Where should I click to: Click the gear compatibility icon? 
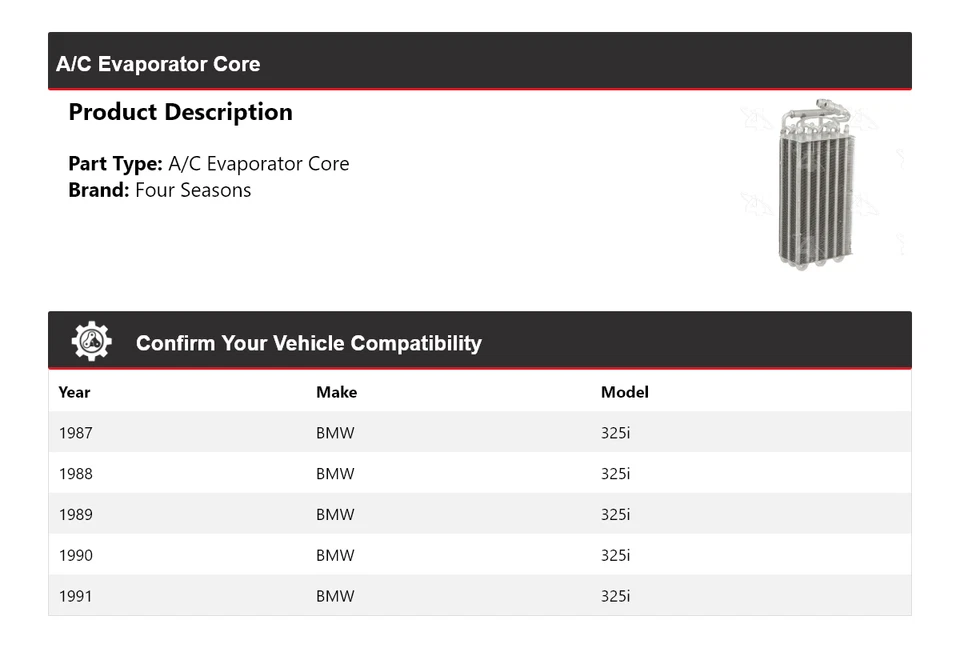click(91, 342)
